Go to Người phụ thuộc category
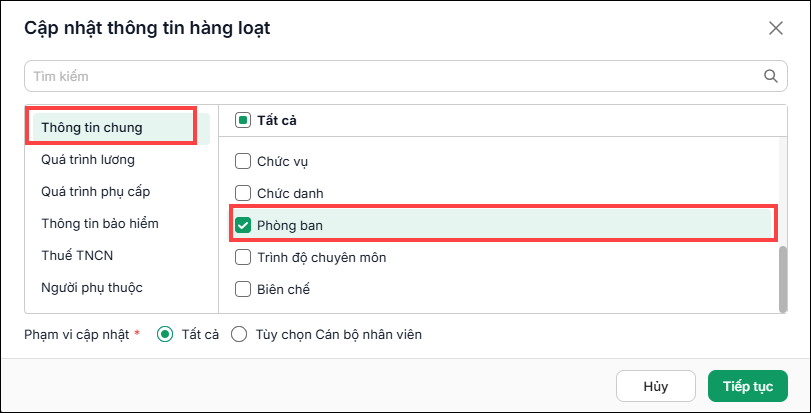 click(x=92, y=287)
